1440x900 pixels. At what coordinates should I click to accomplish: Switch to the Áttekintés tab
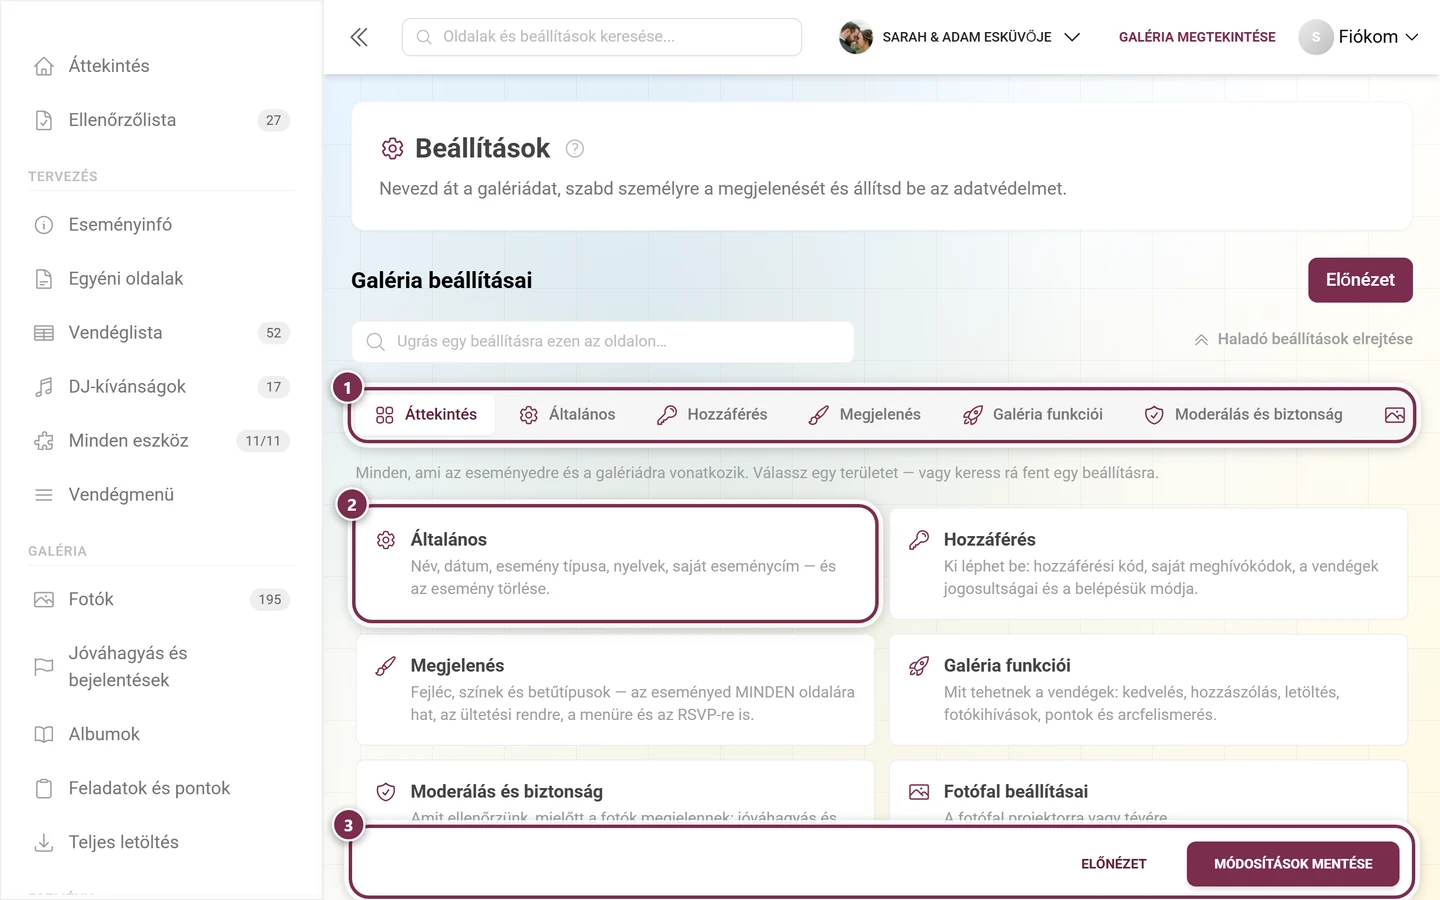pos(426,415)
